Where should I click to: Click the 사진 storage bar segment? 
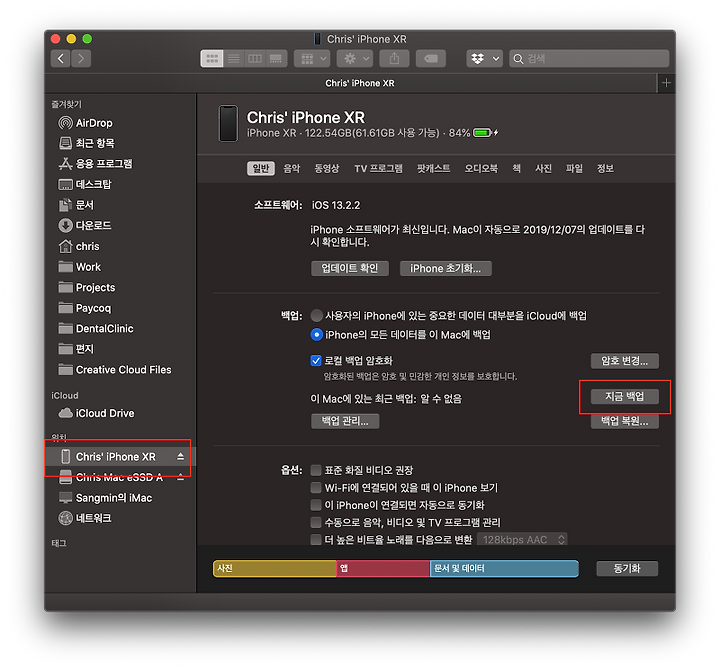(x=275, y=569)
